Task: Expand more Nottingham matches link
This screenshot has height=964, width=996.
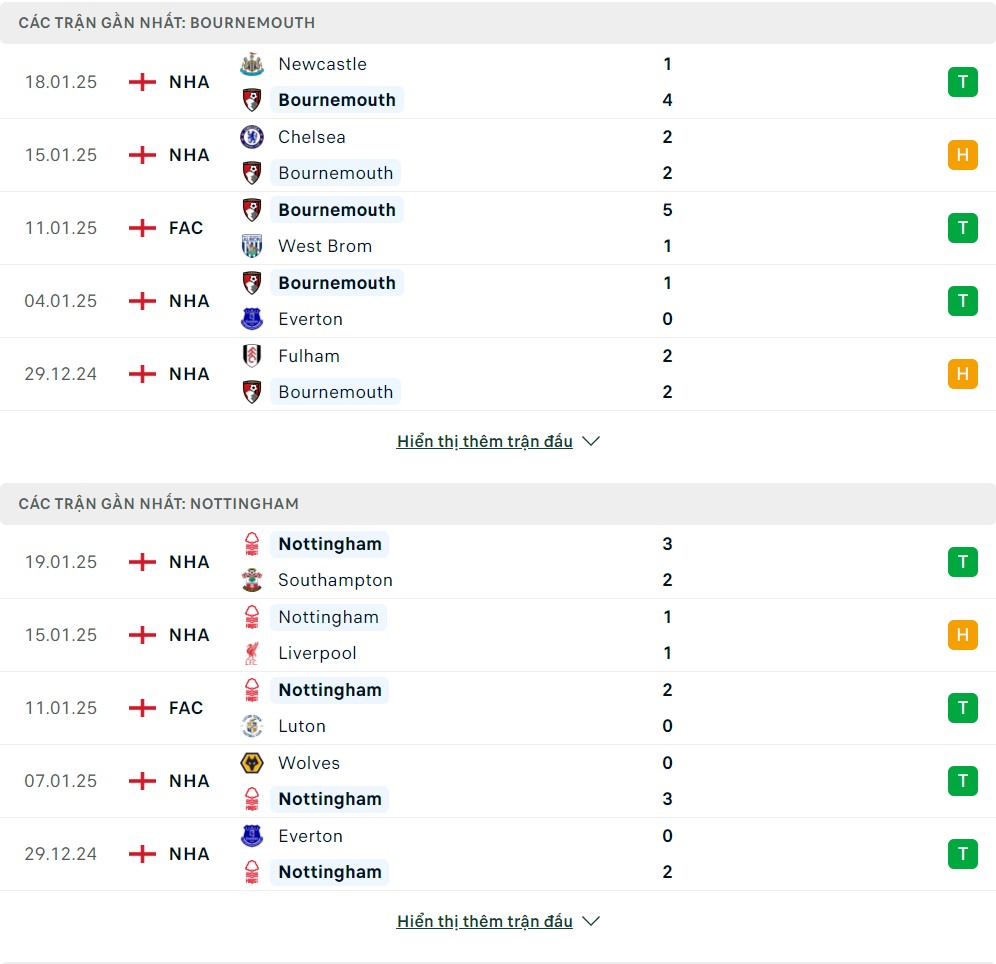Action: (485, 921)
